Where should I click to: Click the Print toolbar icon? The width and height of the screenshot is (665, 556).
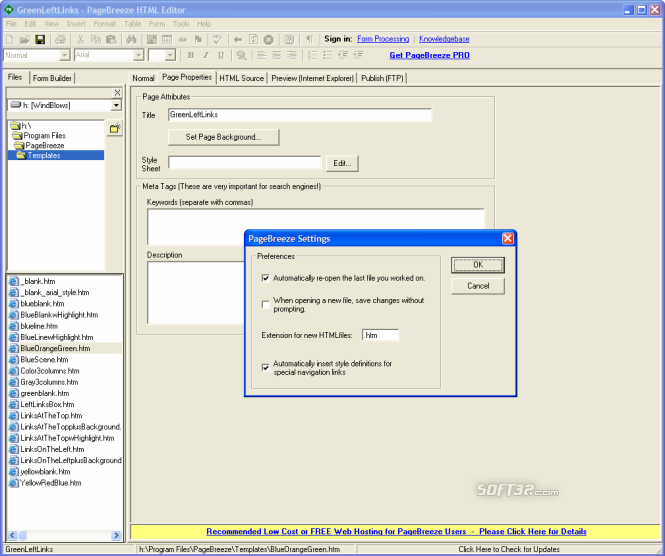click(x=61, y=39)
